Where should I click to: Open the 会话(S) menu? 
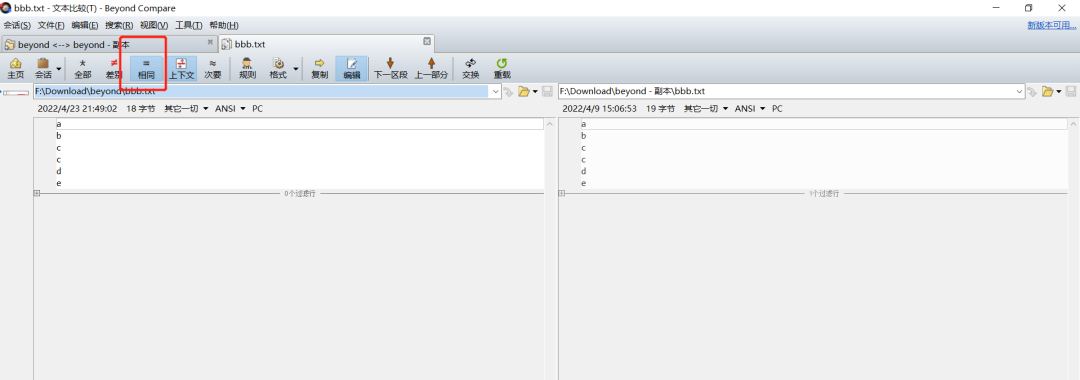[x=17, y=25]
